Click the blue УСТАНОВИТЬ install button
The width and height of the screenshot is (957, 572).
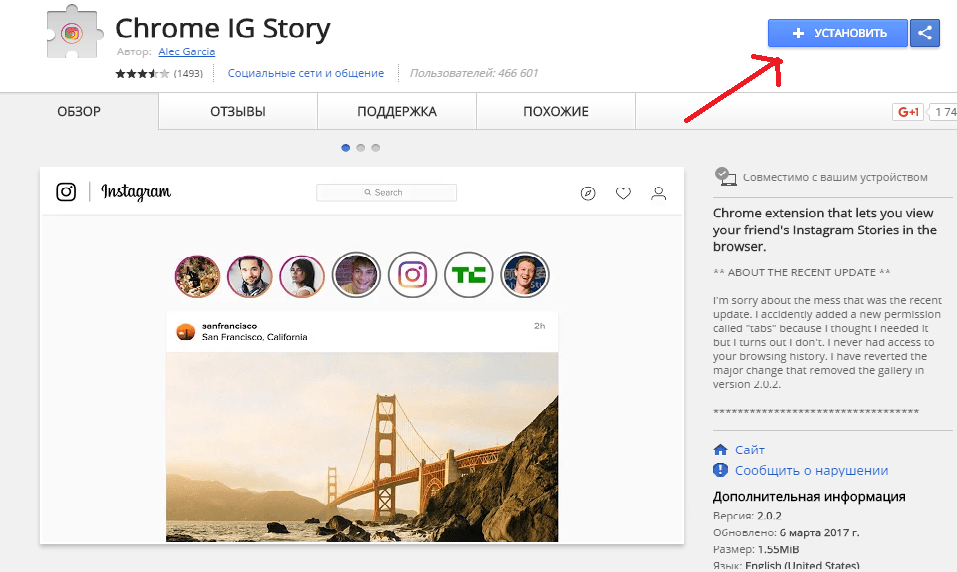pyautogui.click(x=837, y=33)
